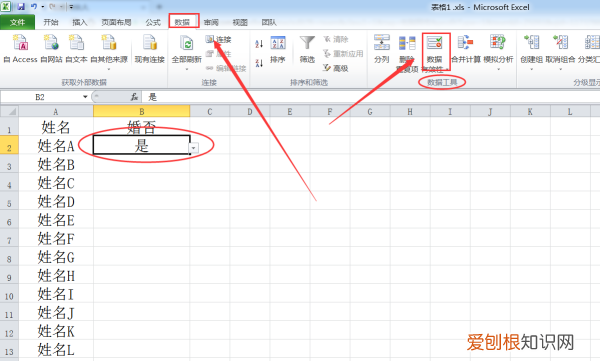This screenshot has height=361, width=600.
Task: Open Advanced (高级) filter options
Action: [336, 68]
